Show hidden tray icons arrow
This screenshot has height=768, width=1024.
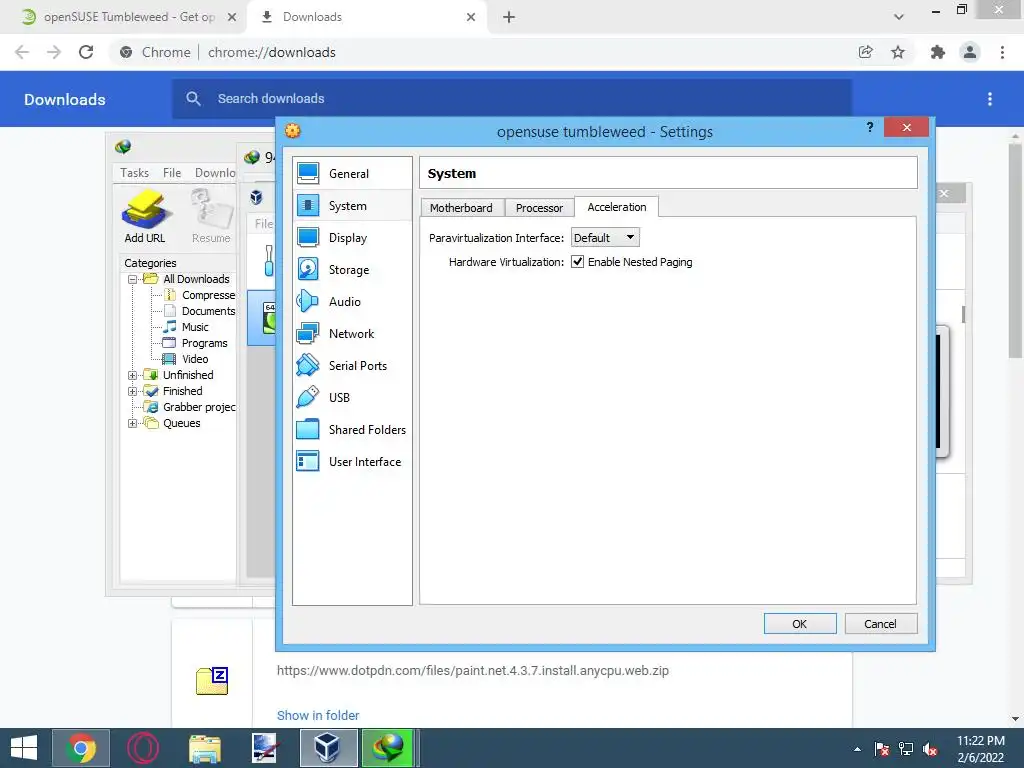(857, 750)
